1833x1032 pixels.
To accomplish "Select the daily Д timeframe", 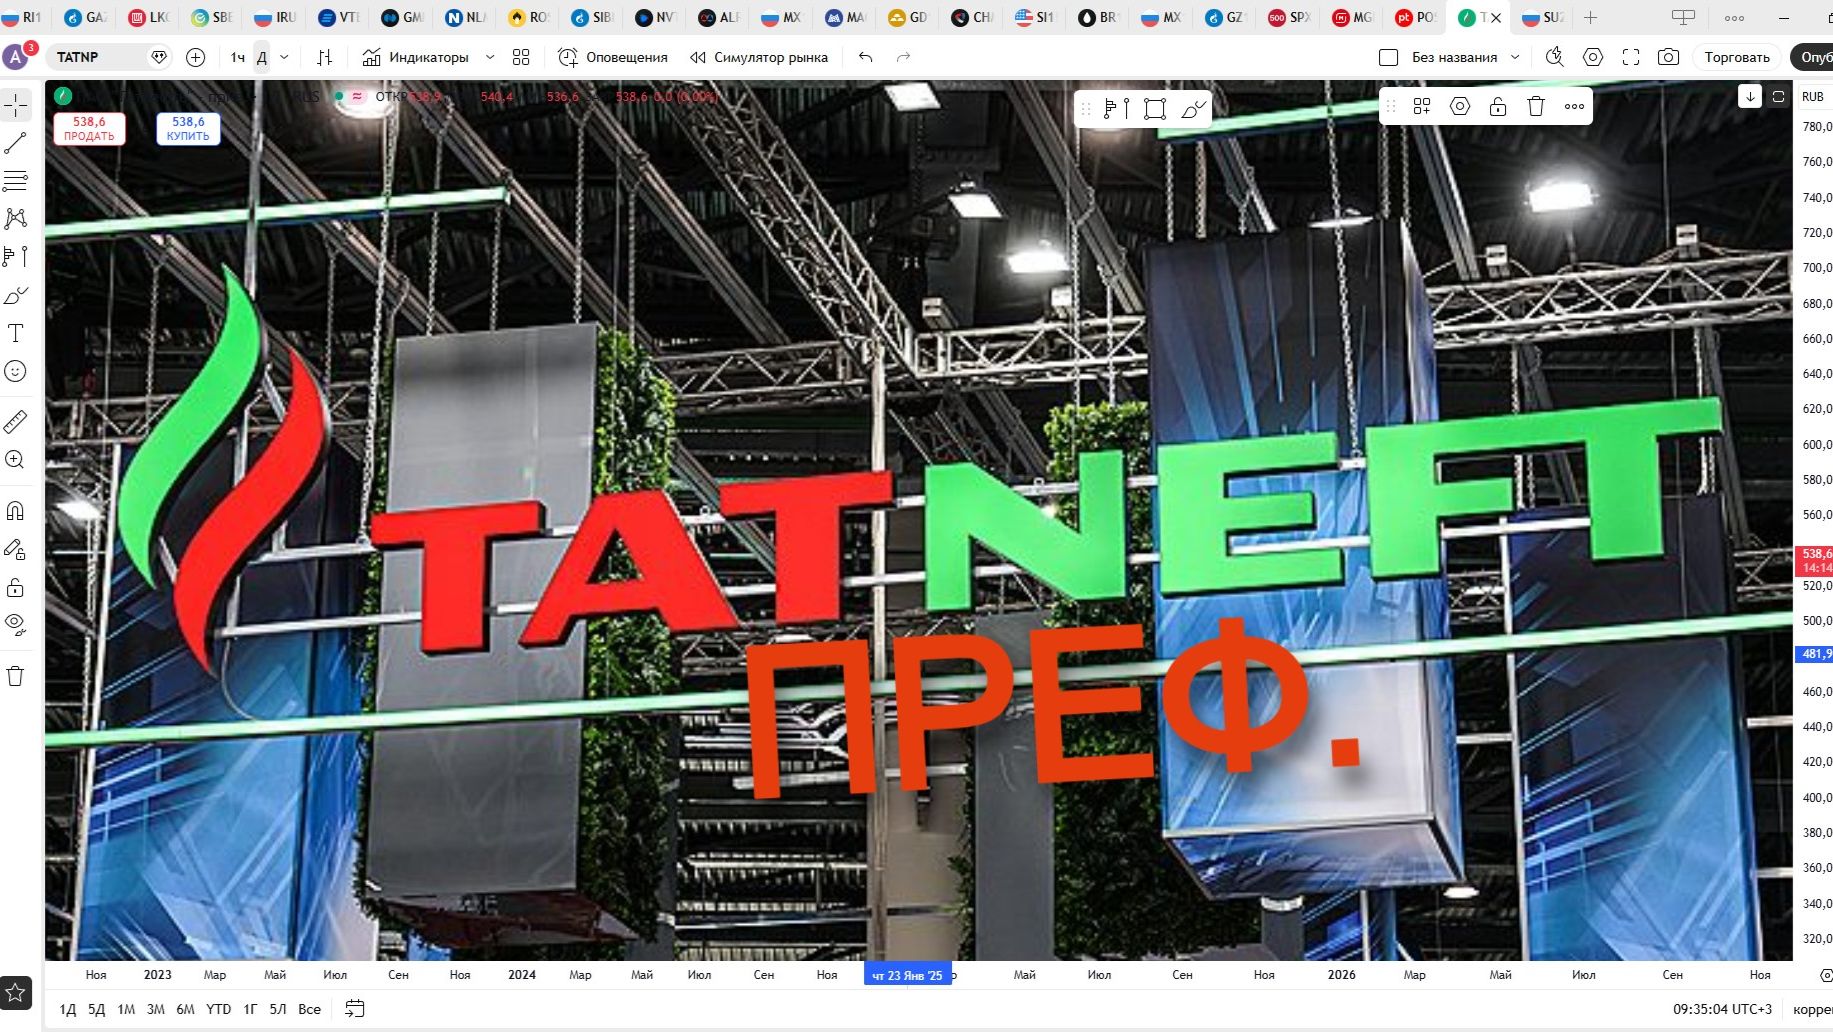I will pos(262,57).
